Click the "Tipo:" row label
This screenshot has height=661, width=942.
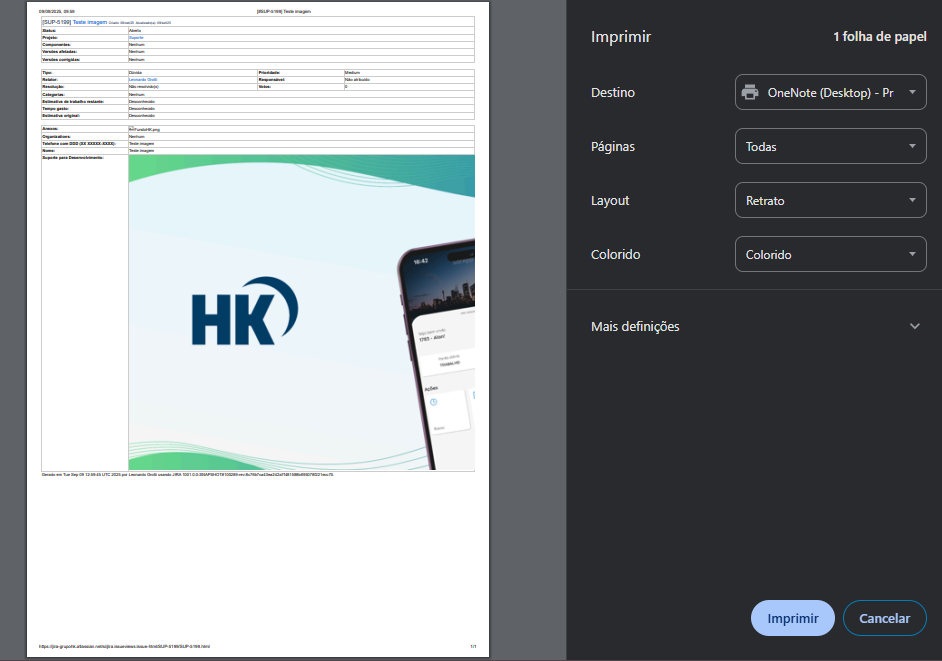pos(47,73)
